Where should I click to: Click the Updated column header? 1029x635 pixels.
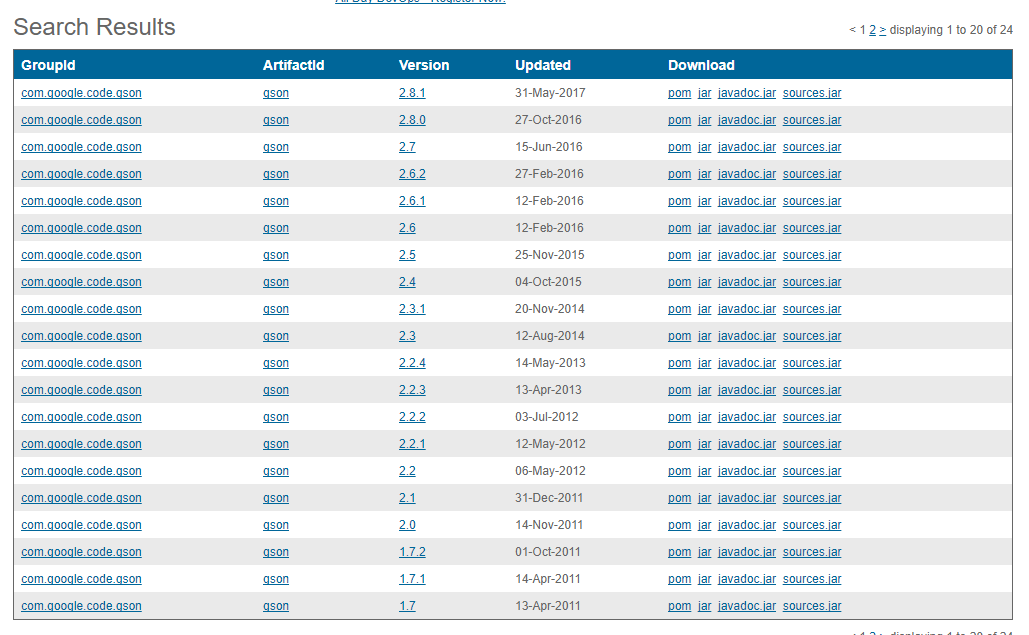543,65
